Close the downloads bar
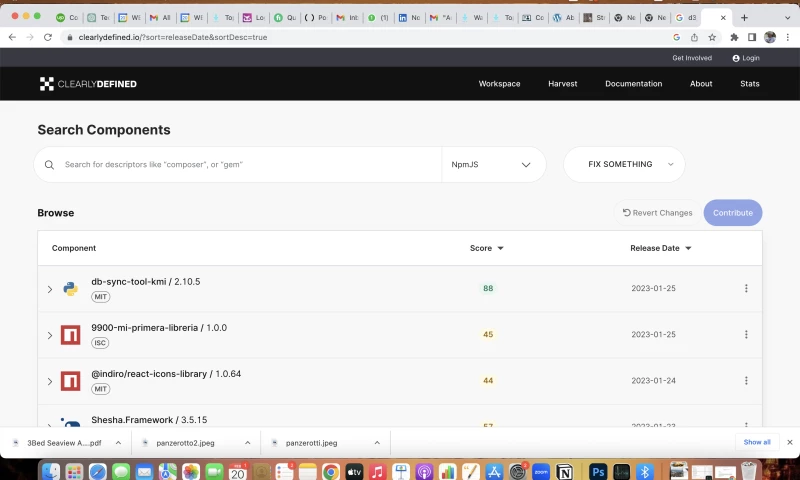Viewport: 800px width, 480px height. 790,442
